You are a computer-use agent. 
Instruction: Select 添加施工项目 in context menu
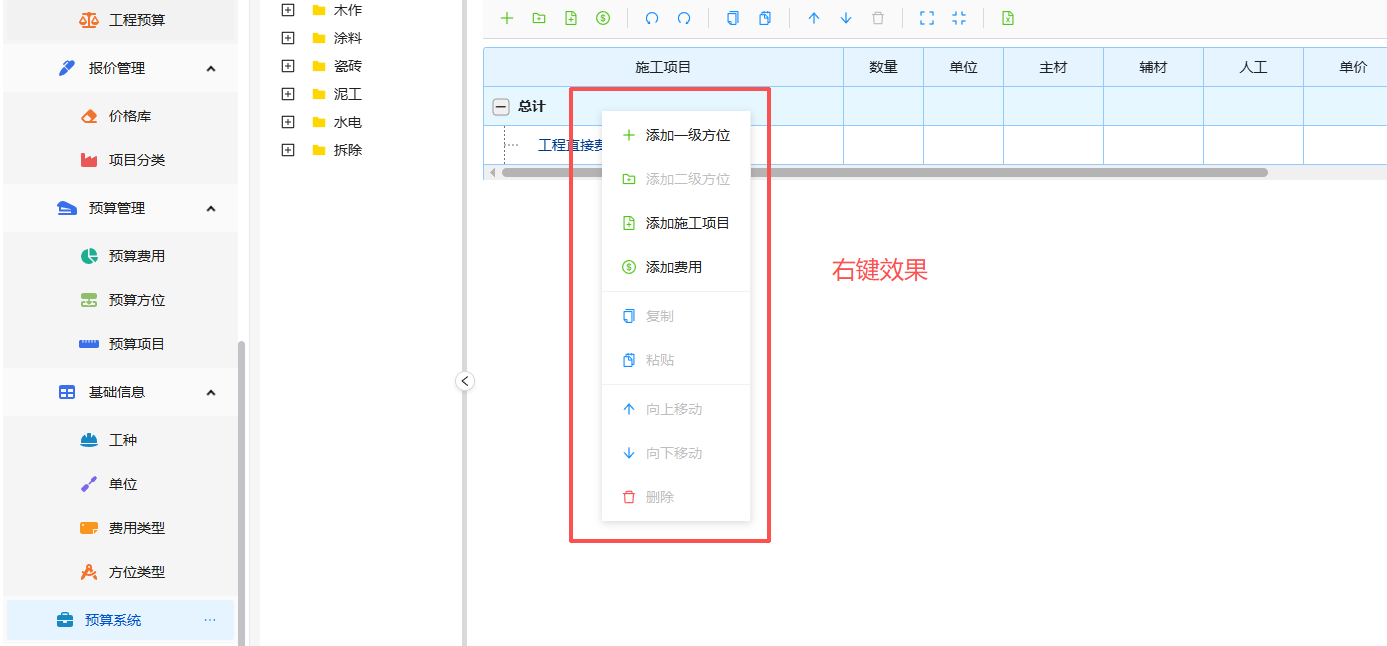[x=687, y=223]
